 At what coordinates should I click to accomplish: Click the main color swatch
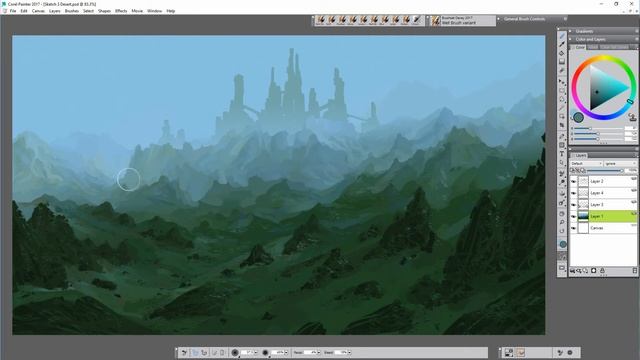tap(578, 118)
